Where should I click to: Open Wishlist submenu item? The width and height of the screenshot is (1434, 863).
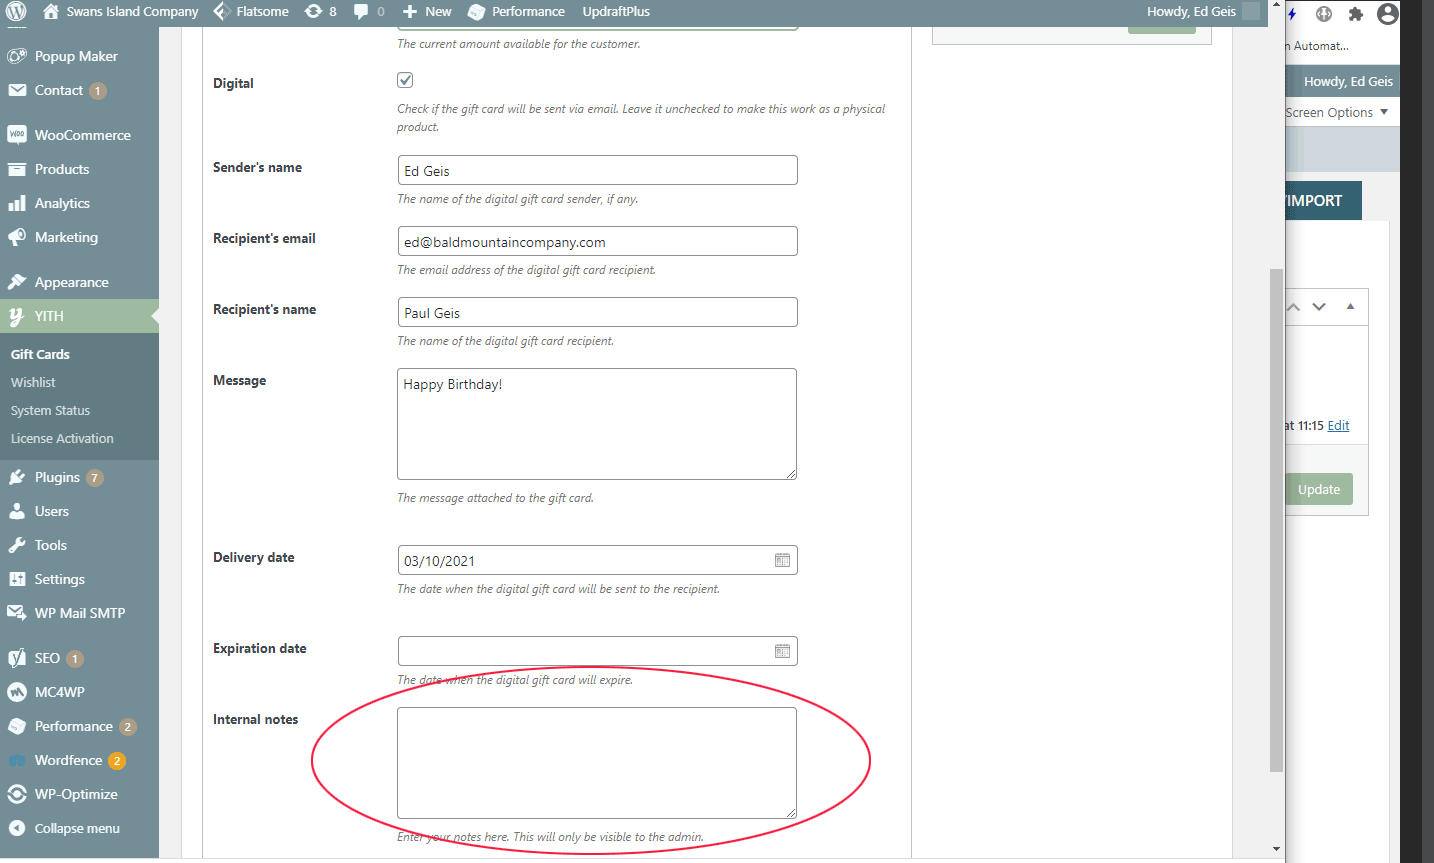33,382
